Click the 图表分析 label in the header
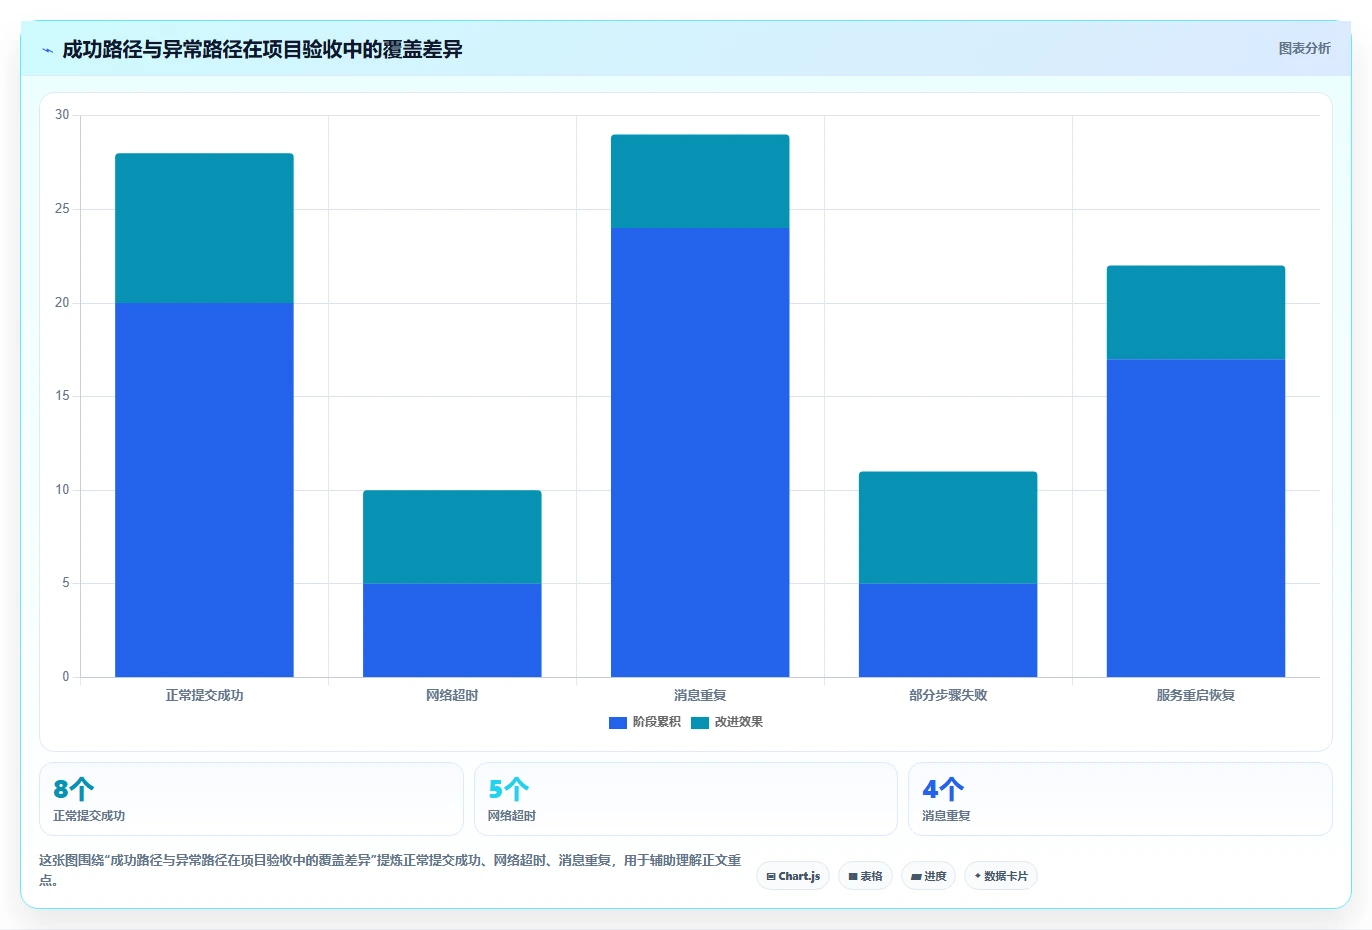The height and width of the screenshot is (930, 1372). point(1304,48)
